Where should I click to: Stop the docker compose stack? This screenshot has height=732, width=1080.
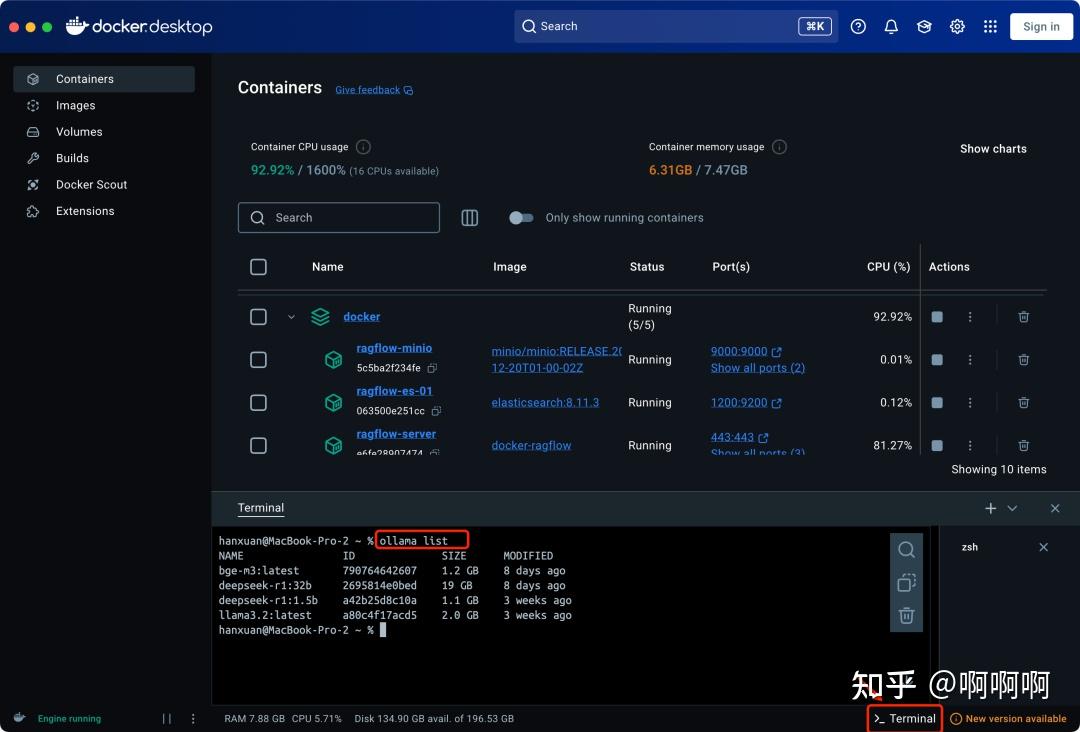pyautogui.click(x=937, y=317)
